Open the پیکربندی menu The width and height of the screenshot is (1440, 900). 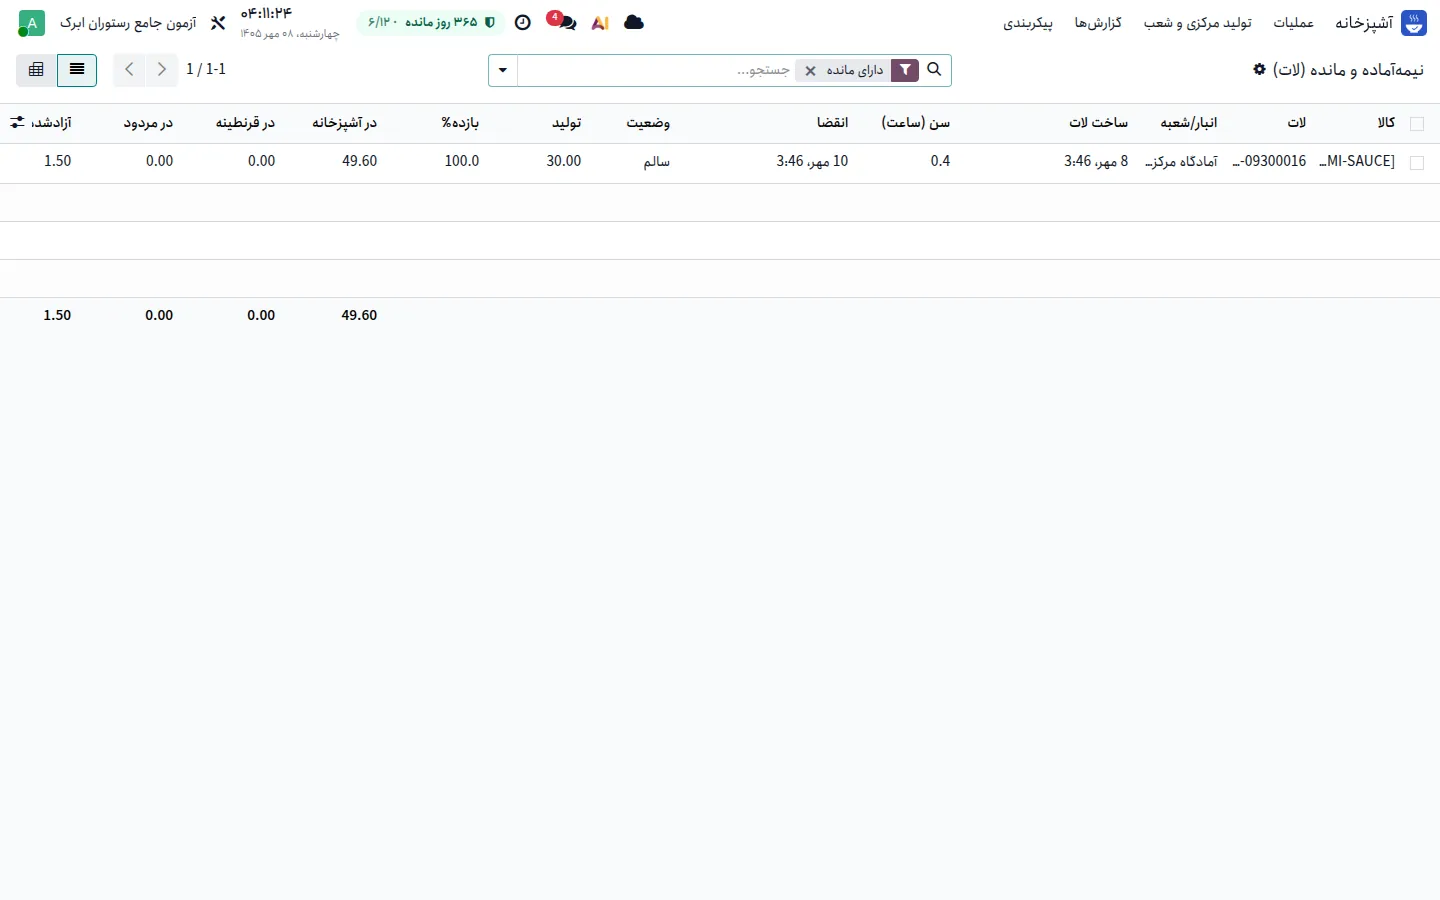[1028, 23]
